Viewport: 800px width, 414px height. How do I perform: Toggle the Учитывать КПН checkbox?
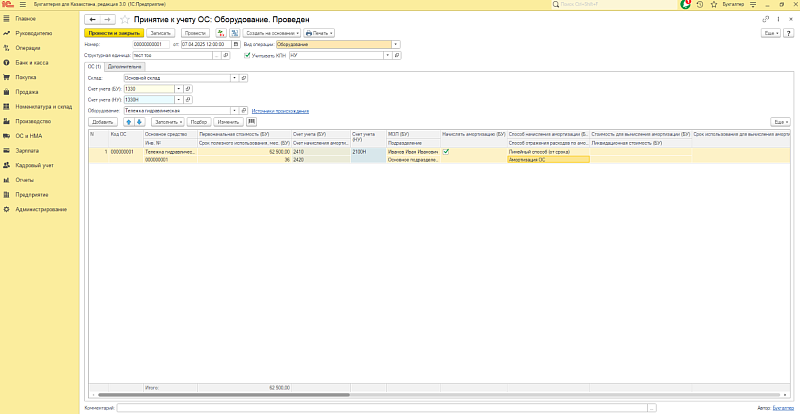pyautogui.click(x=247, y=55)
